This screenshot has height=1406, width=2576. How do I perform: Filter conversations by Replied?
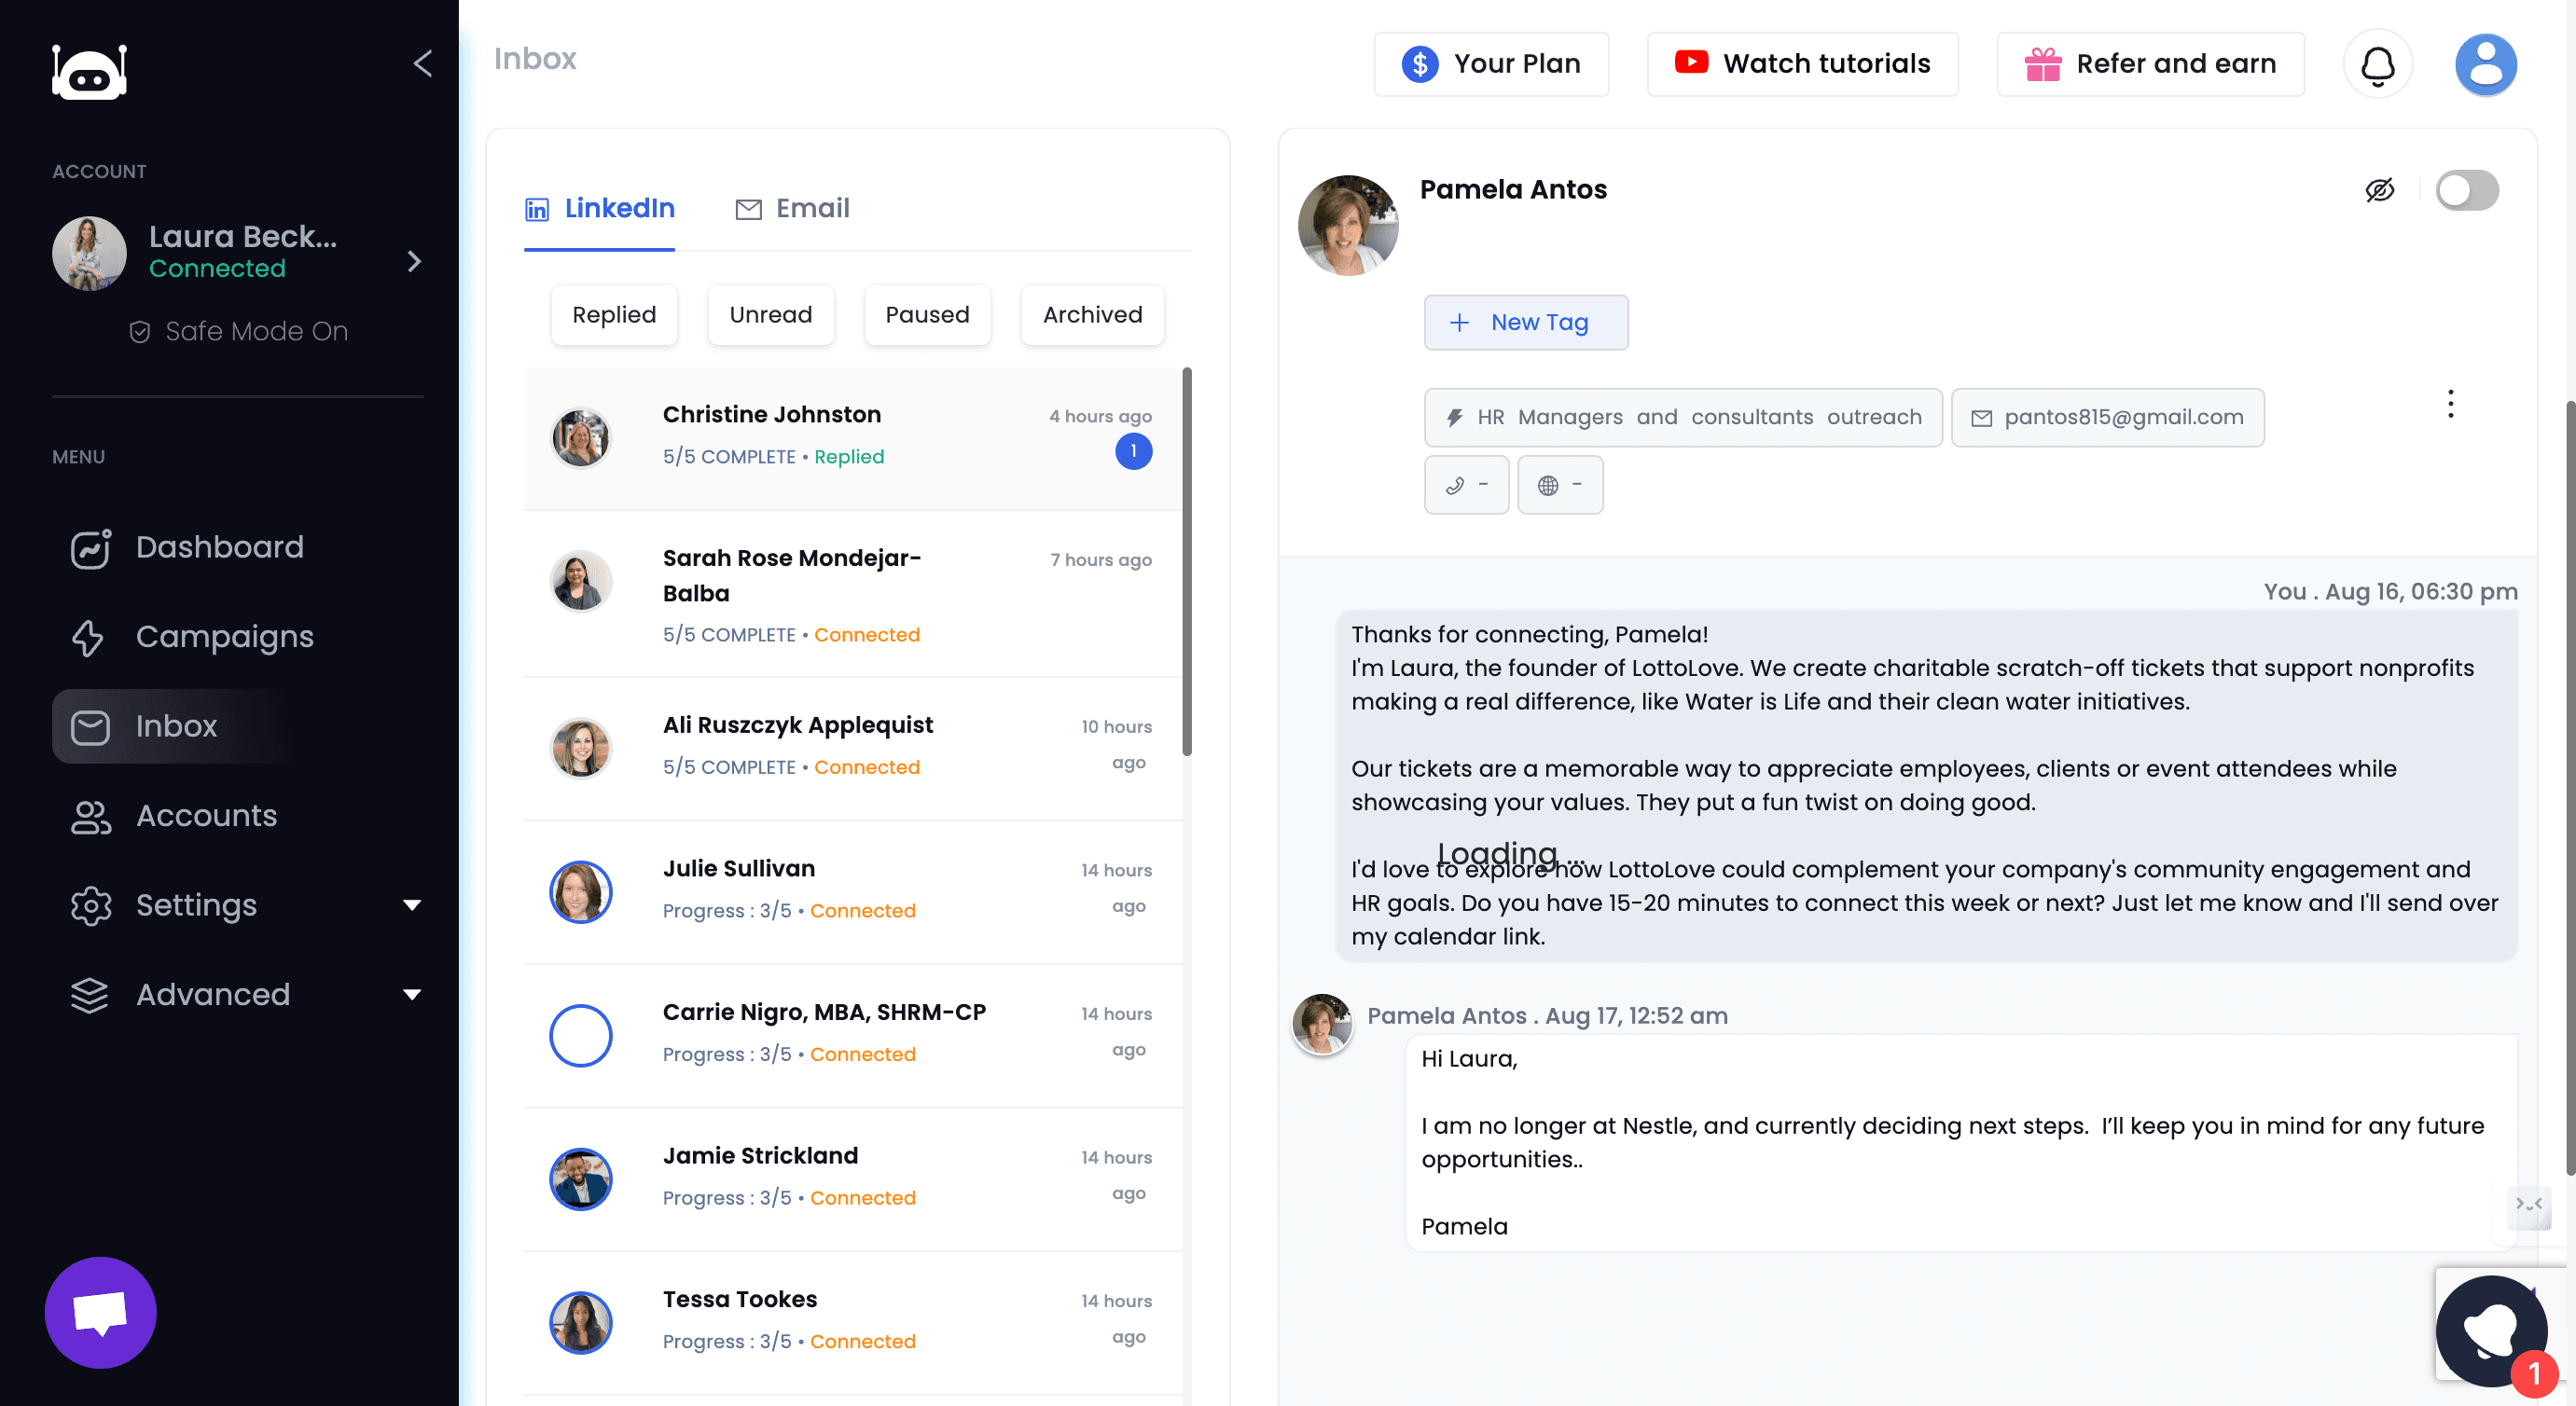(614, 315)
